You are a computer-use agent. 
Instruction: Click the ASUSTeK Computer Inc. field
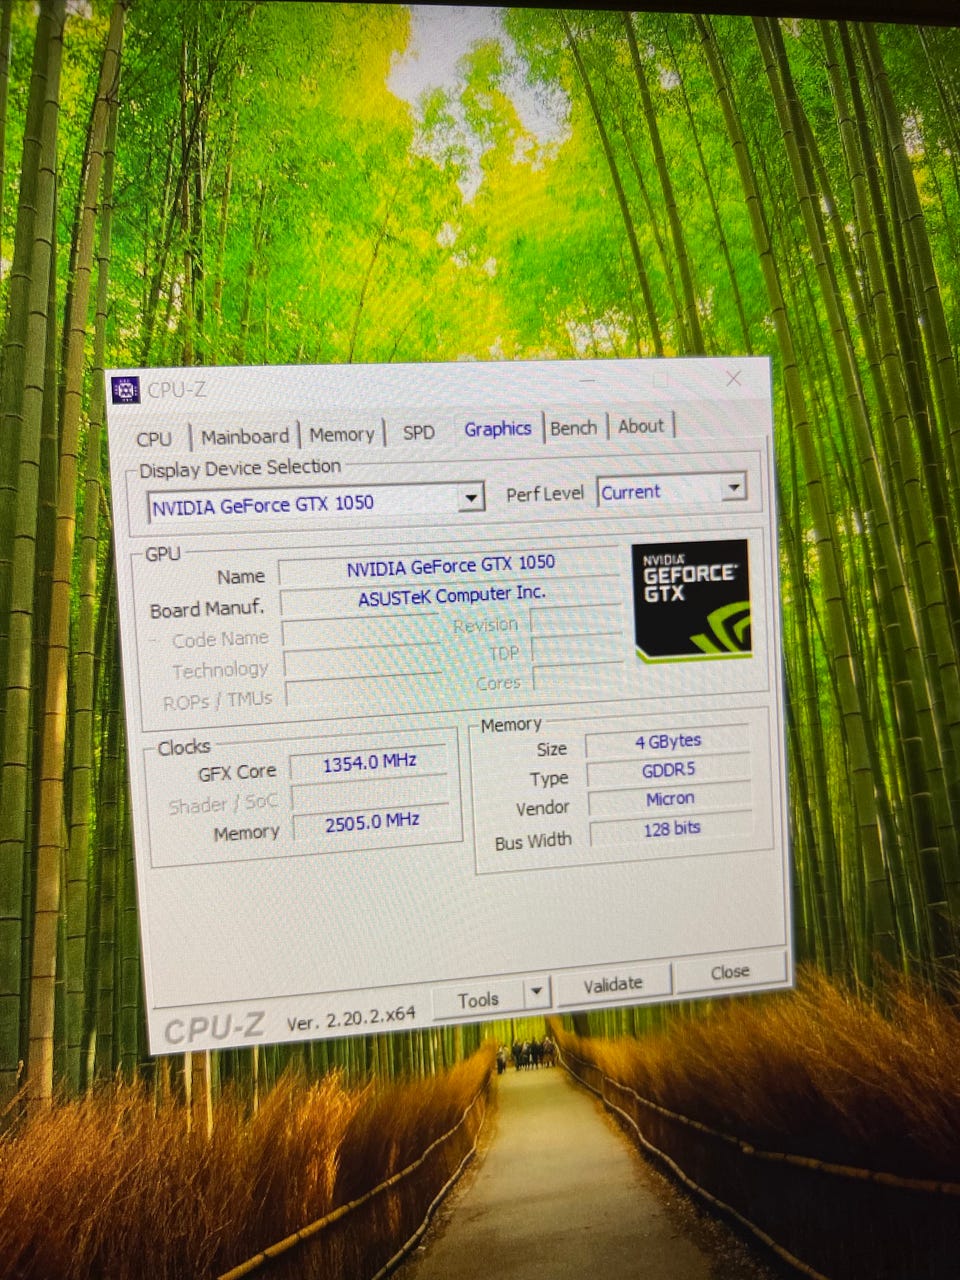pos(451,596)
